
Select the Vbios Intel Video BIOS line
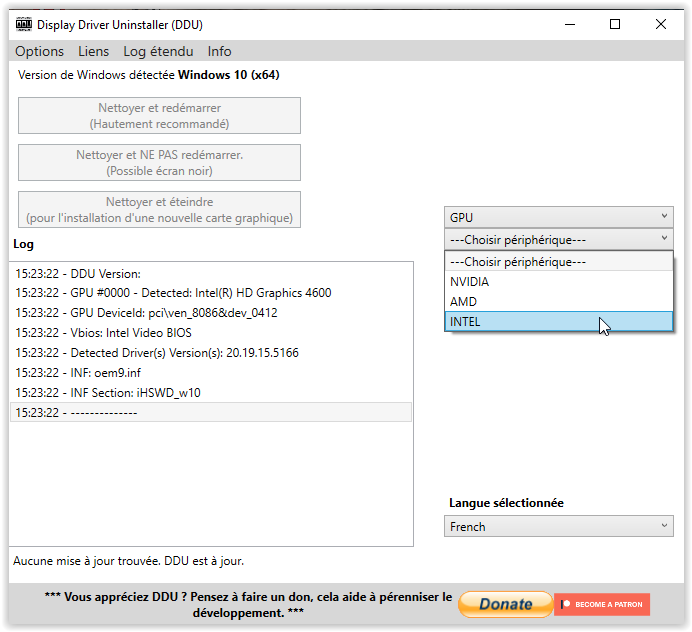211,333
